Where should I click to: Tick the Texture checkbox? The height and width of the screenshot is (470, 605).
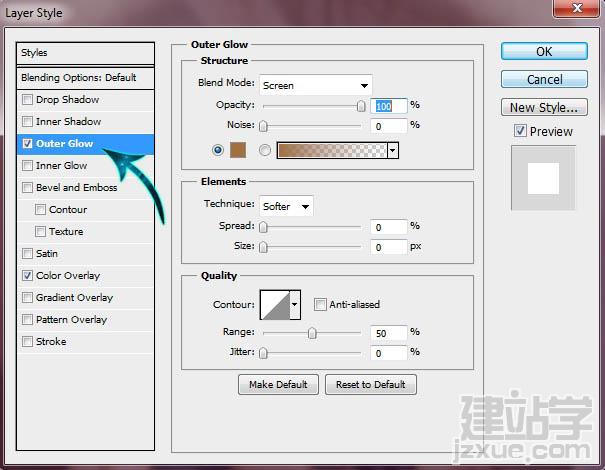point(40,232)
